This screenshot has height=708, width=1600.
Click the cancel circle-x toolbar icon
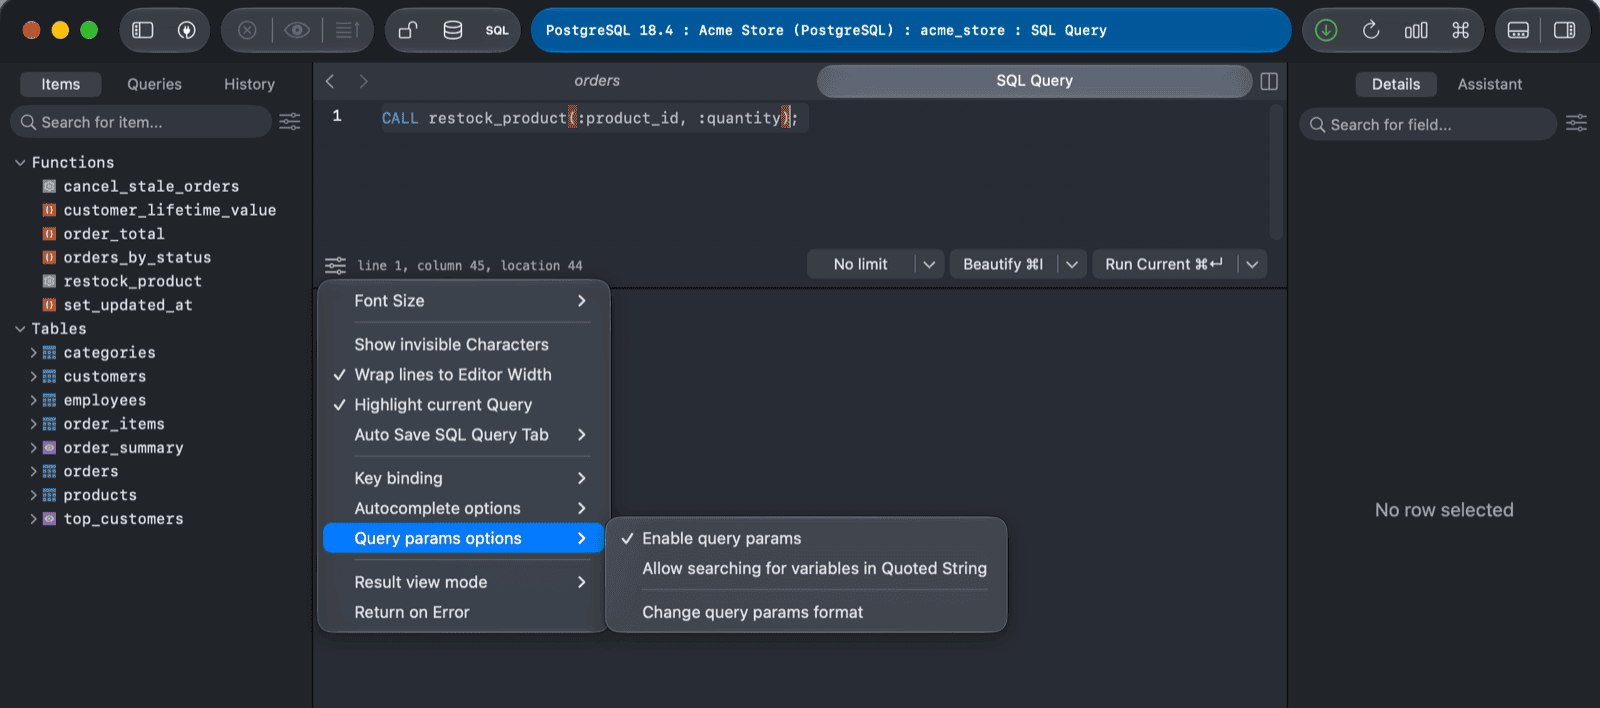click(247, 30)
